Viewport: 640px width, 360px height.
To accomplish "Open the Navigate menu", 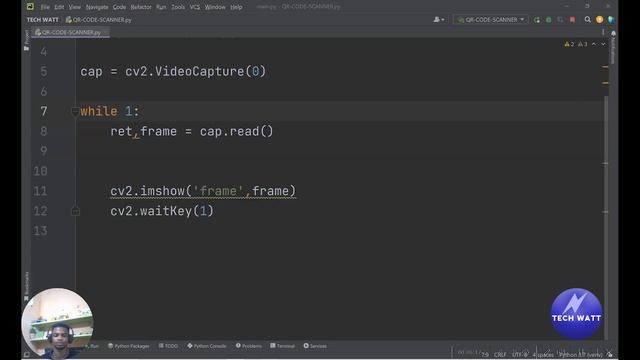I will coord(97,7).
